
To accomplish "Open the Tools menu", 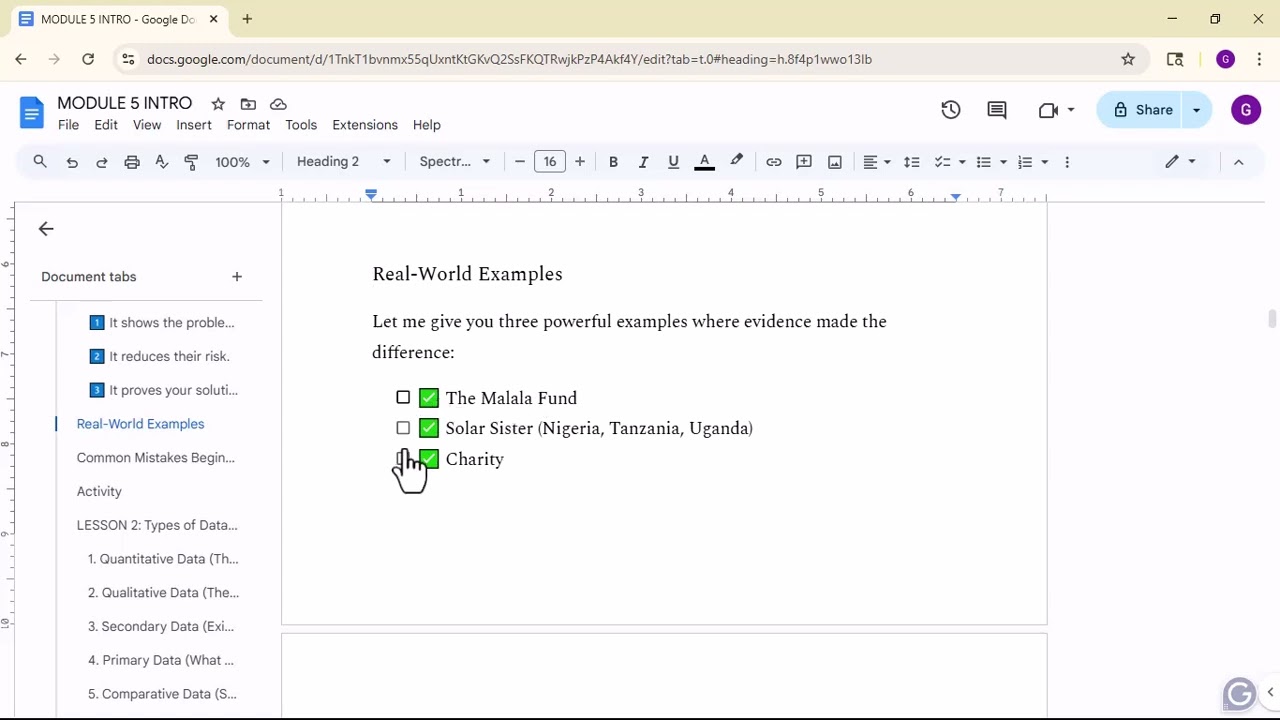I will pyautogui.click(x=301, y=125).
